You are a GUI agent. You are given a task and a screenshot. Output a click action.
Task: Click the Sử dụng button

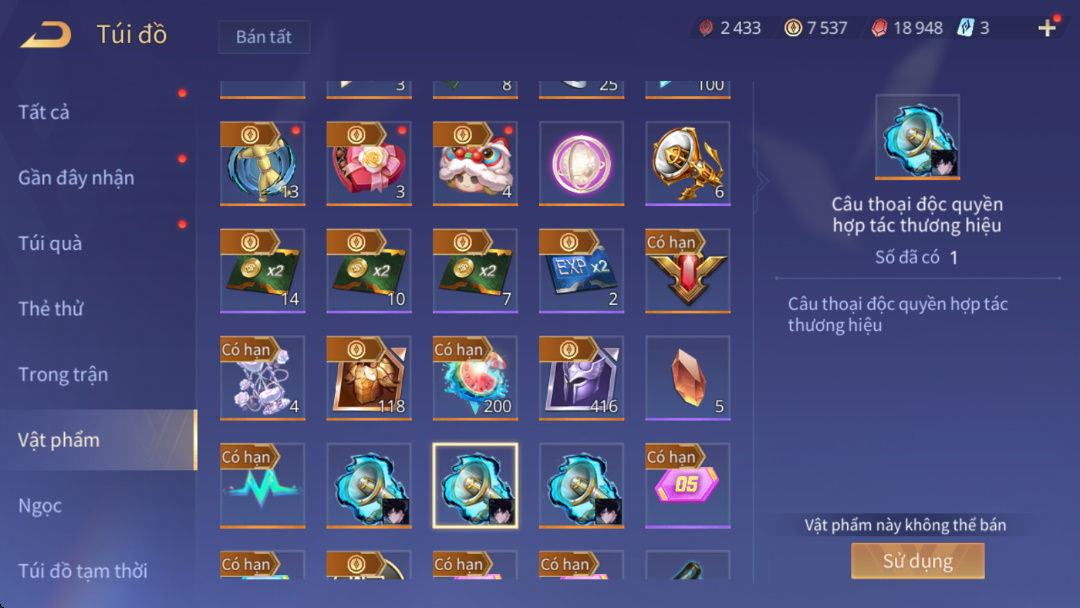917,560
